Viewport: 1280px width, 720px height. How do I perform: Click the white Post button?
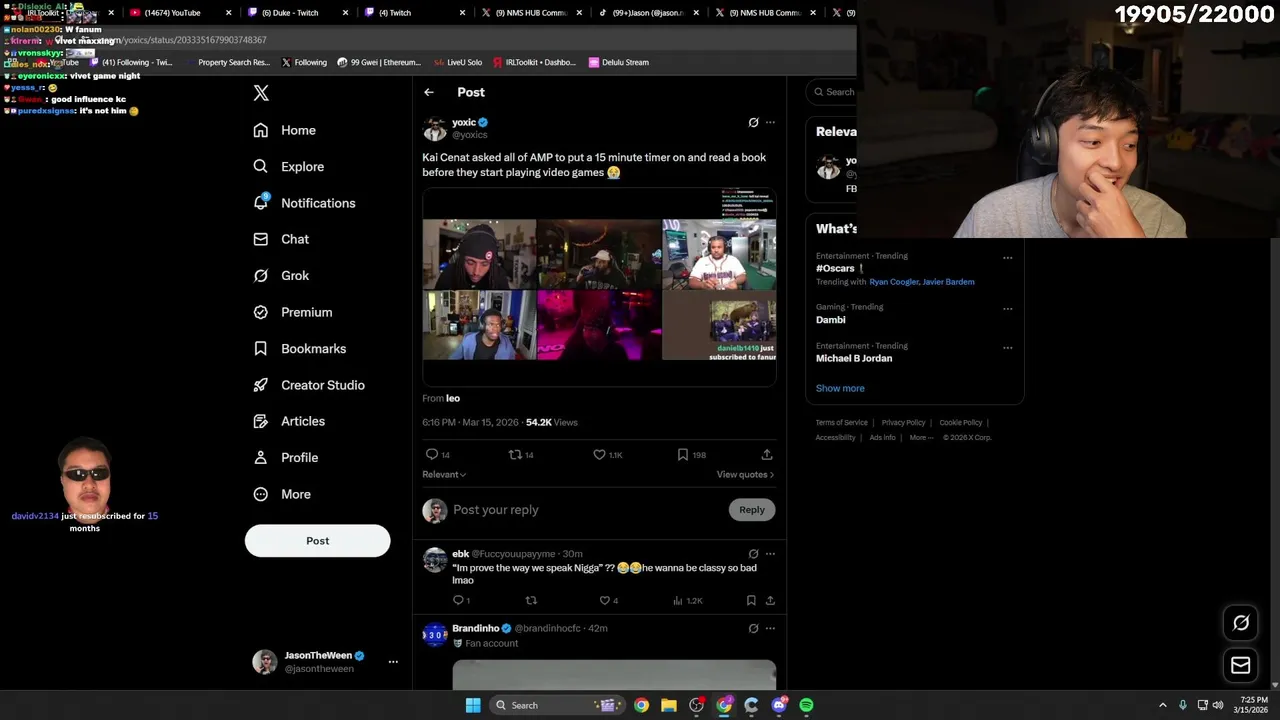[x=317, y=541]
